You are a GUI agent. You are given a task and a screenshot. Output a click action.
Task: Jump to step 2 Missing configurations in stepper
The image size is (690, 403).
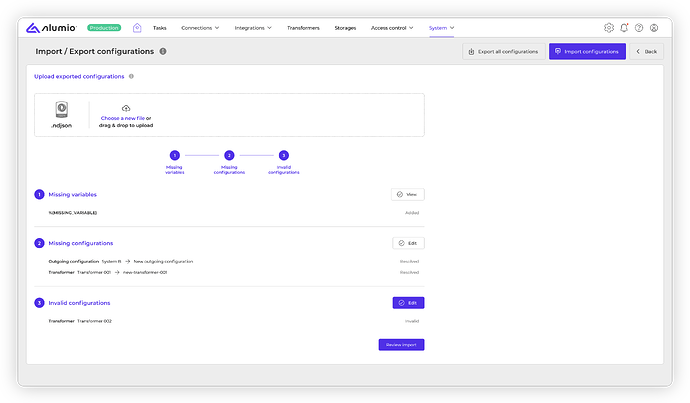[x=229, y=156]
